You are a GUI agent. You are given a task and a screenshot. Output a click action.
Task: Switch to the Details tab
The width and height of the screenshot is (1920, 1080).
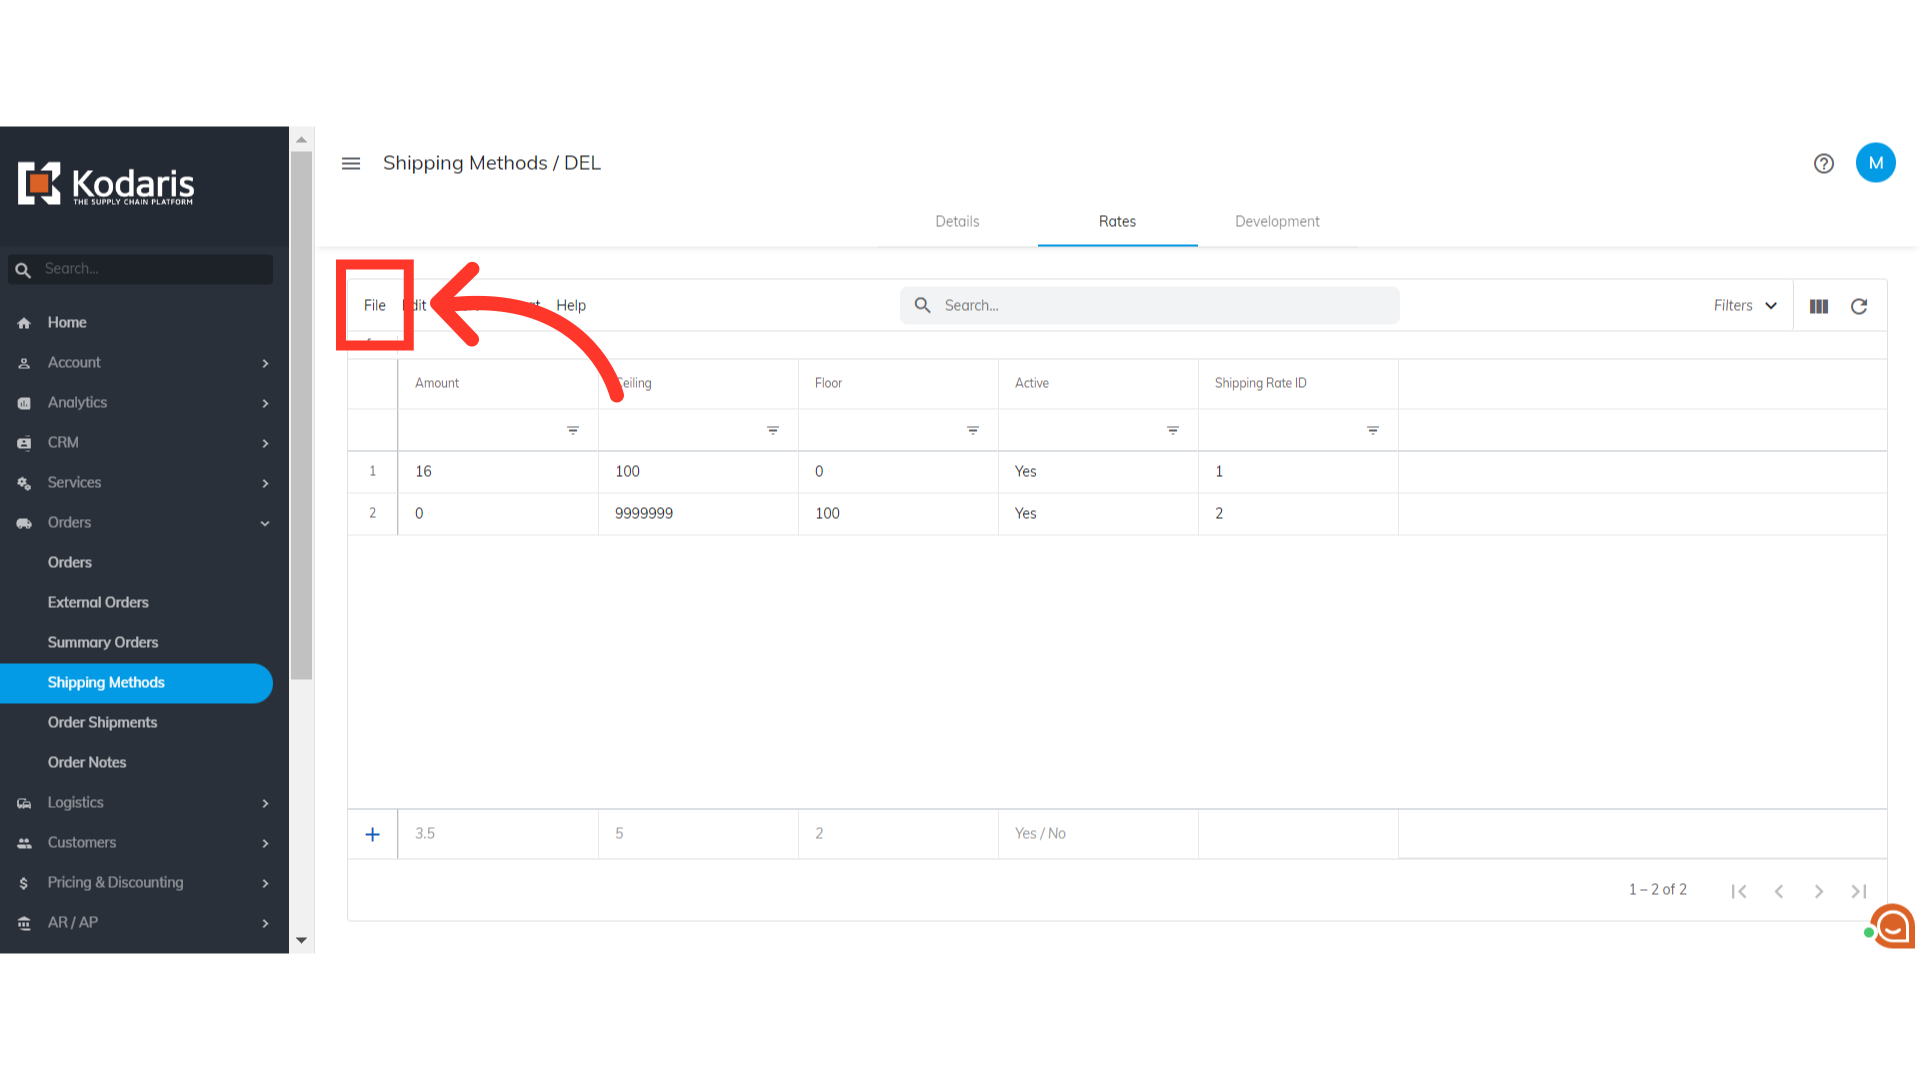pos(957,221)
